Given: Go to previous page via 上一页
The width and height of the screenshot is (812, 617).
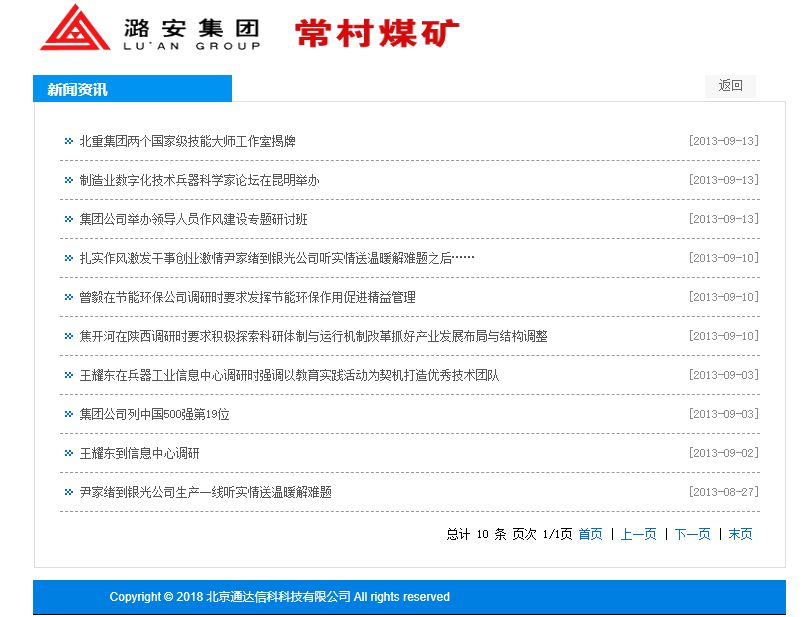Looking at the screenshot, I should tap(638, 534).
